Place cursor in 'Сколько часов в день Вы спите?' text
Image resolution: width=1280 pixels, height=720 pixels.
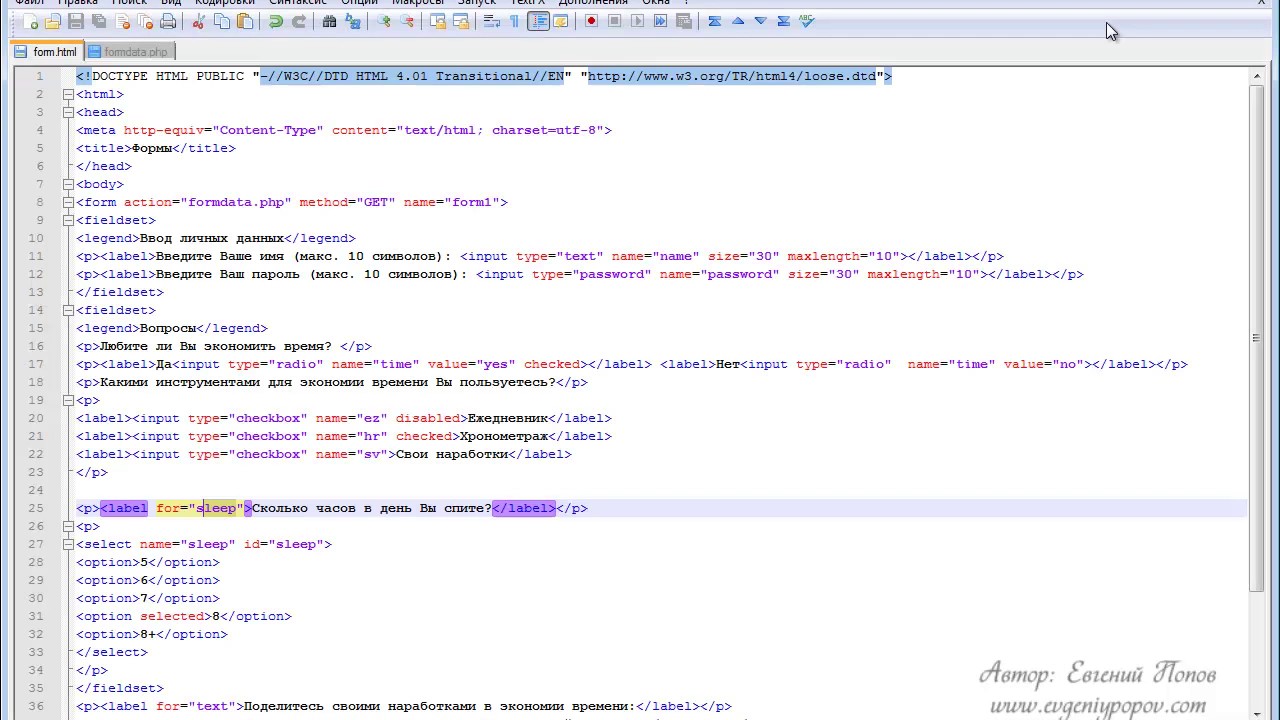pos(372,508)
